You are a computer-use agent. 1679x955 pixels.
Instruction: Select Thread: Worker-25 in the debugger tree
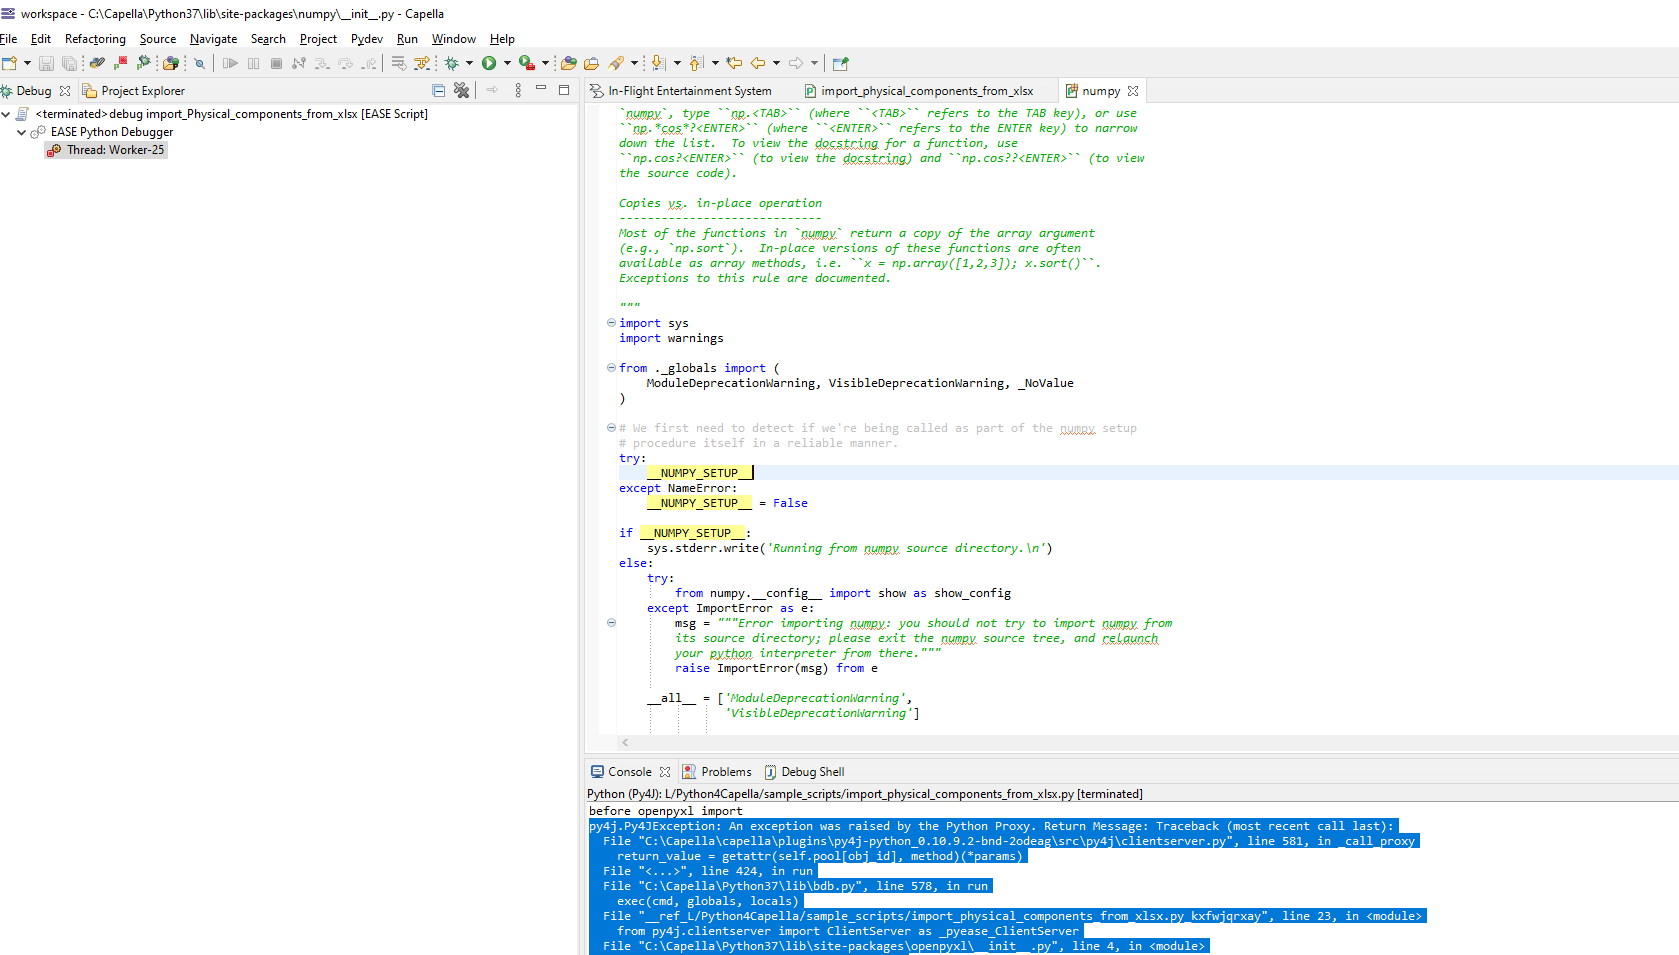[113, 149]
